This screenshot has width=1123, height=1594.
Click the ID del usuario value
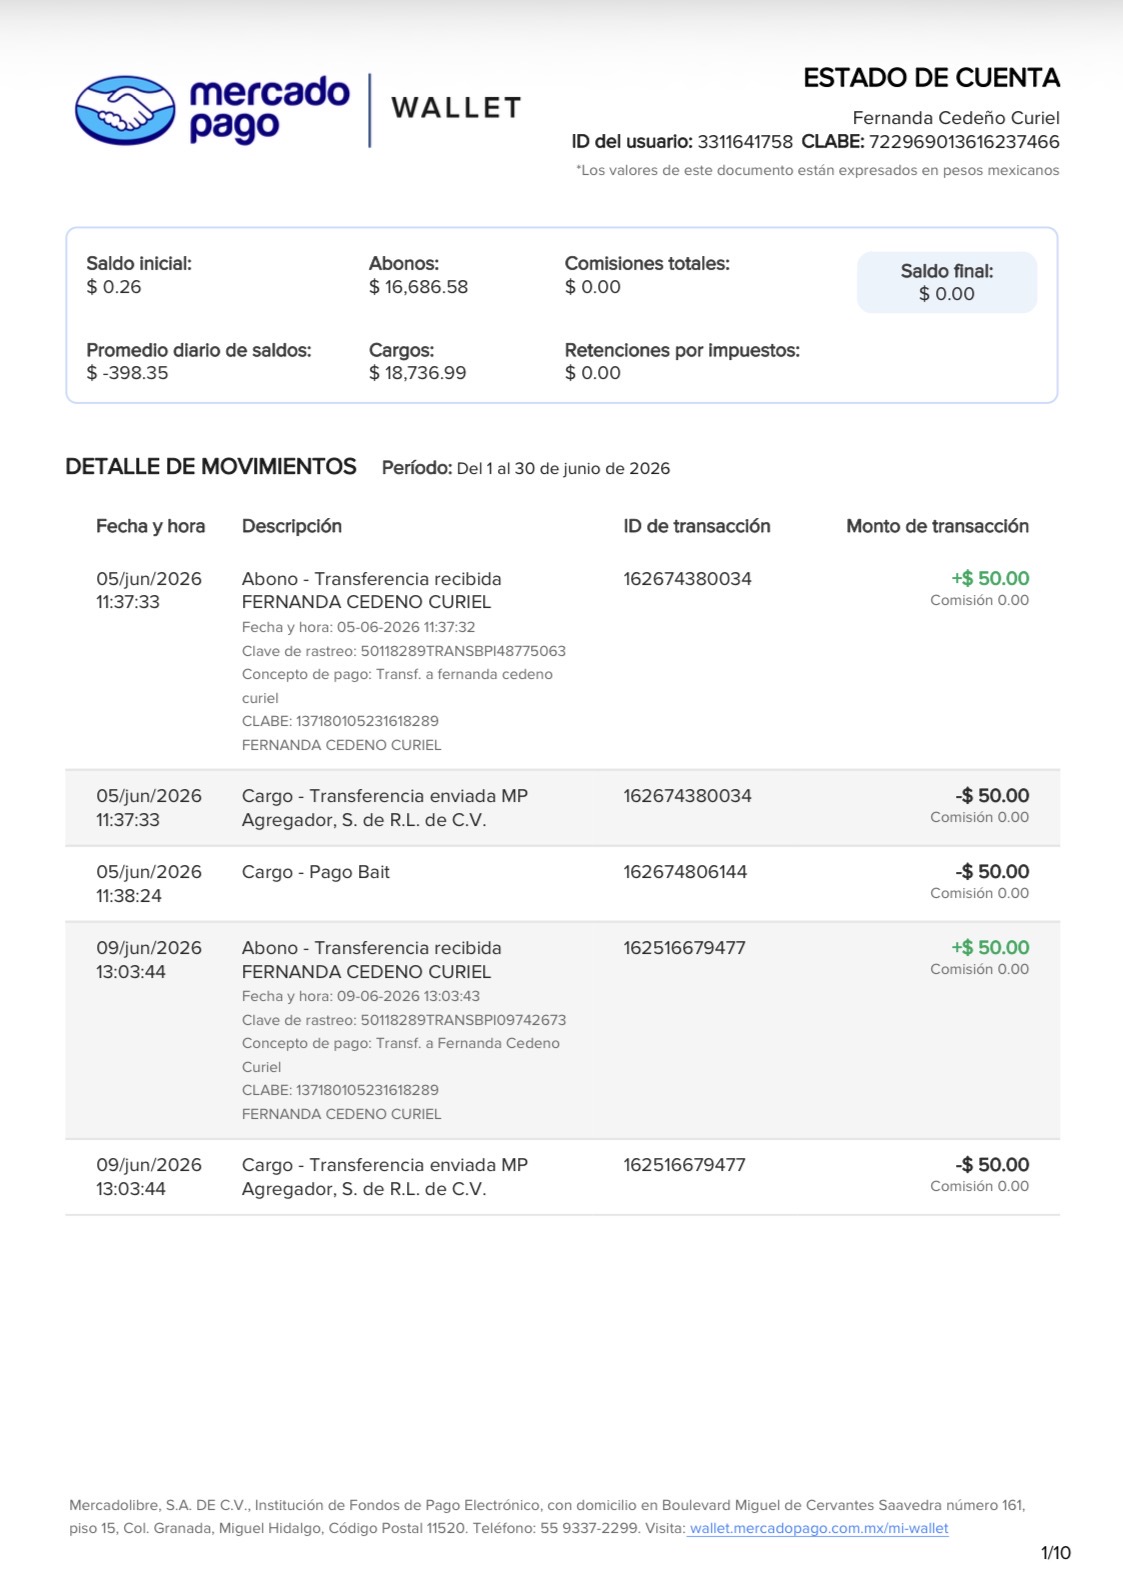click(x=745, y=142)
